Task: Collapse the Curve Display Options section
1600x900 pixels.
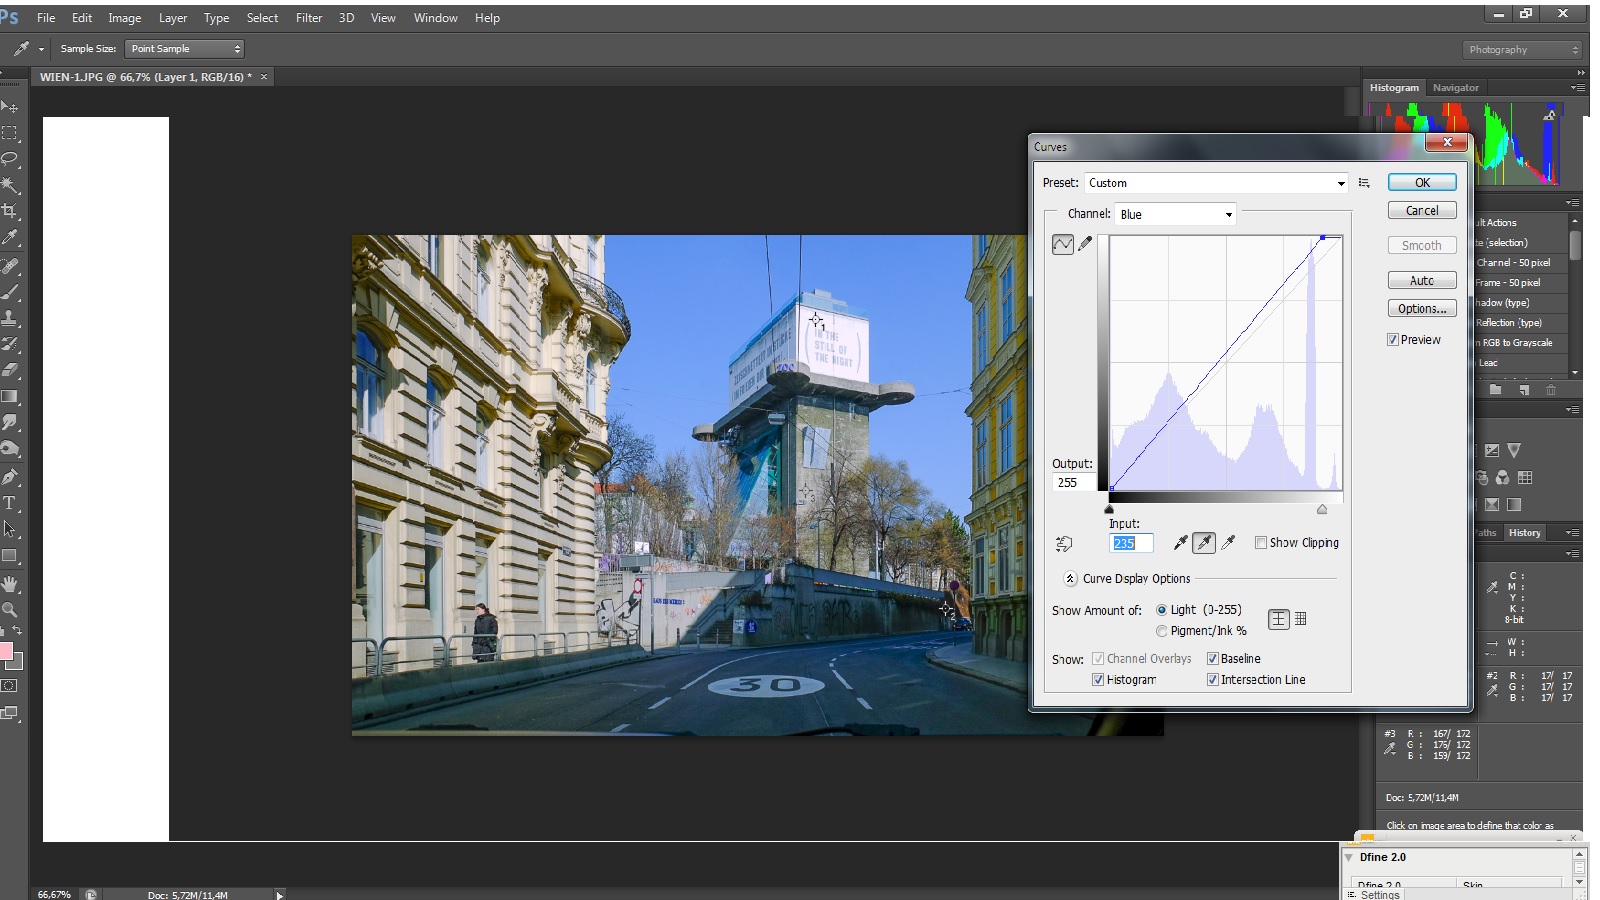Action: click(x=1070, y=579)
